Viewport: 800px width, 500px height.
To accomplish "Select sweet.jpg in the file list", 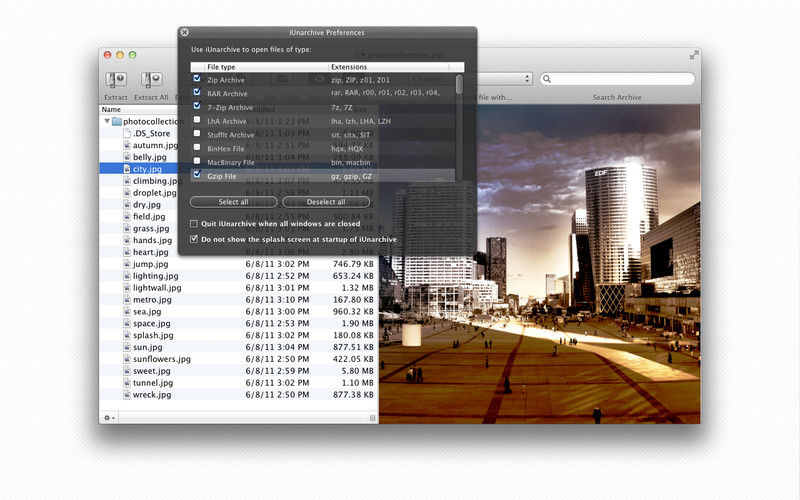I will point(152,371).
